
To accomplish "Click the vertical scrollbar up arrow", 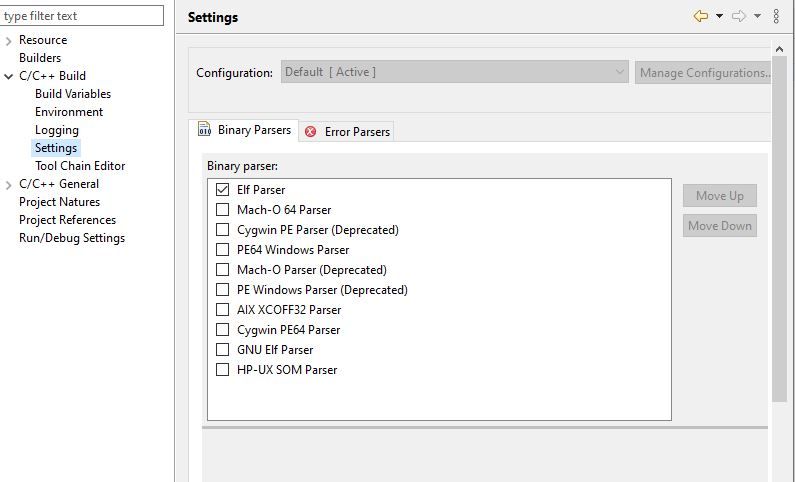I will coord(779,49).
